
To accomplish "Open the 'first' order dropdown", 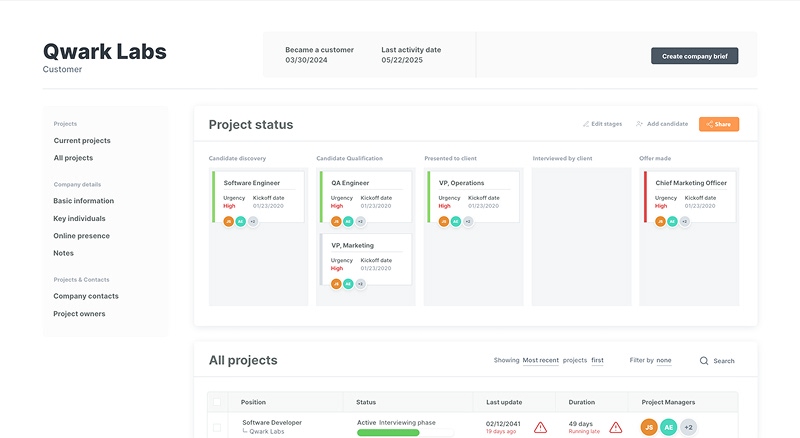I will click(x=597, y=360).
